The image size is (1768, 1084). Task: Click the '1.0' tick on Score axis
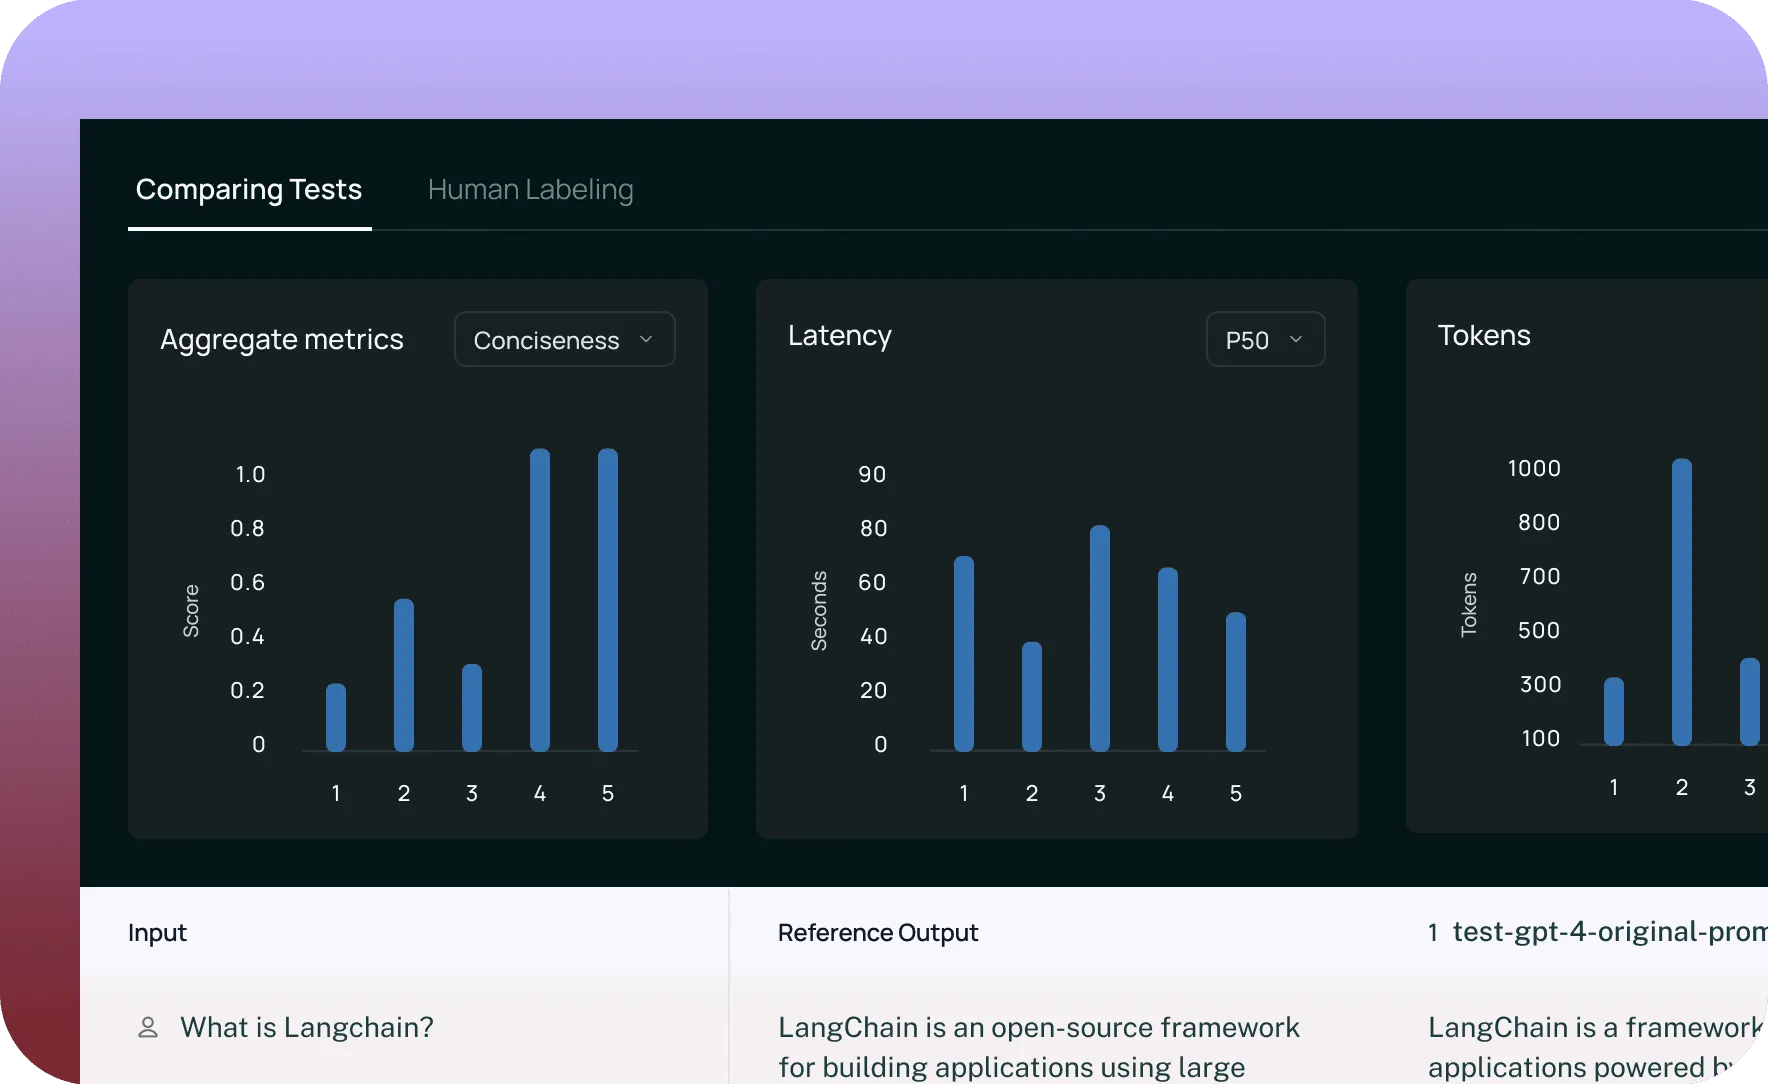250,474
